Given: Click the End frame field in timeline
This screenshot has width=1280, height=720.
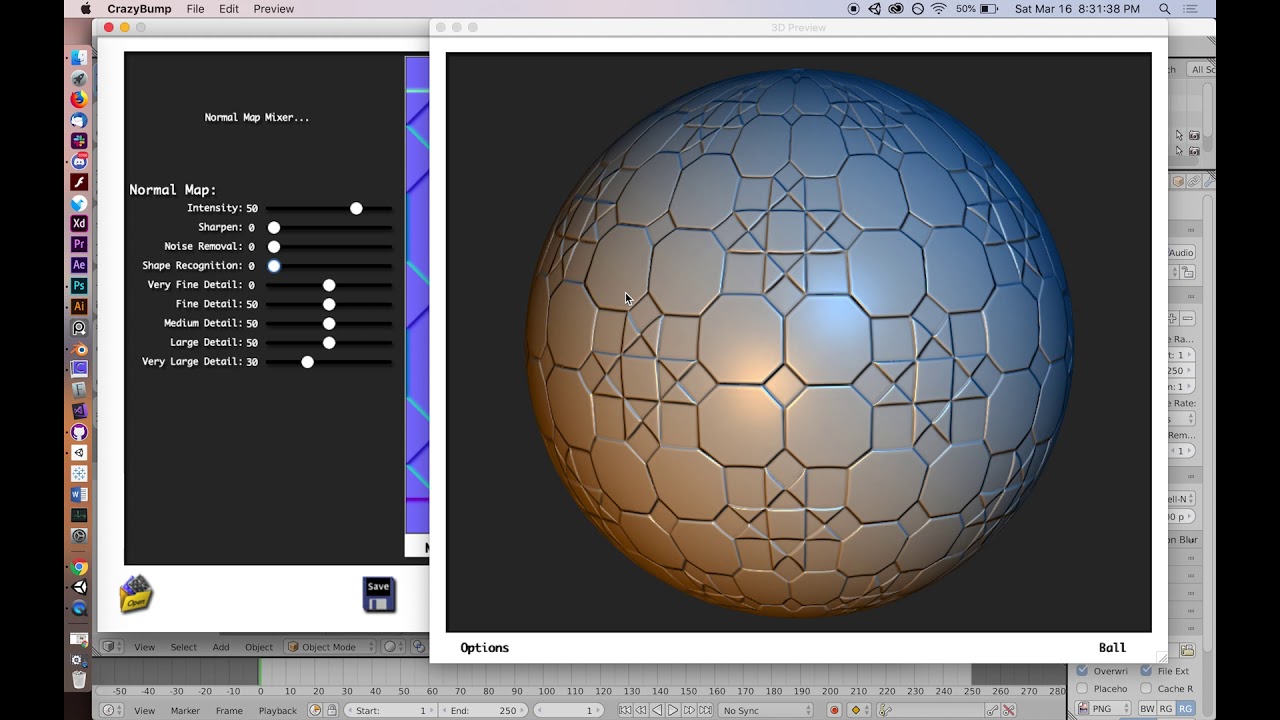Looking at the screenshot, I should click(x=484, y=710).
